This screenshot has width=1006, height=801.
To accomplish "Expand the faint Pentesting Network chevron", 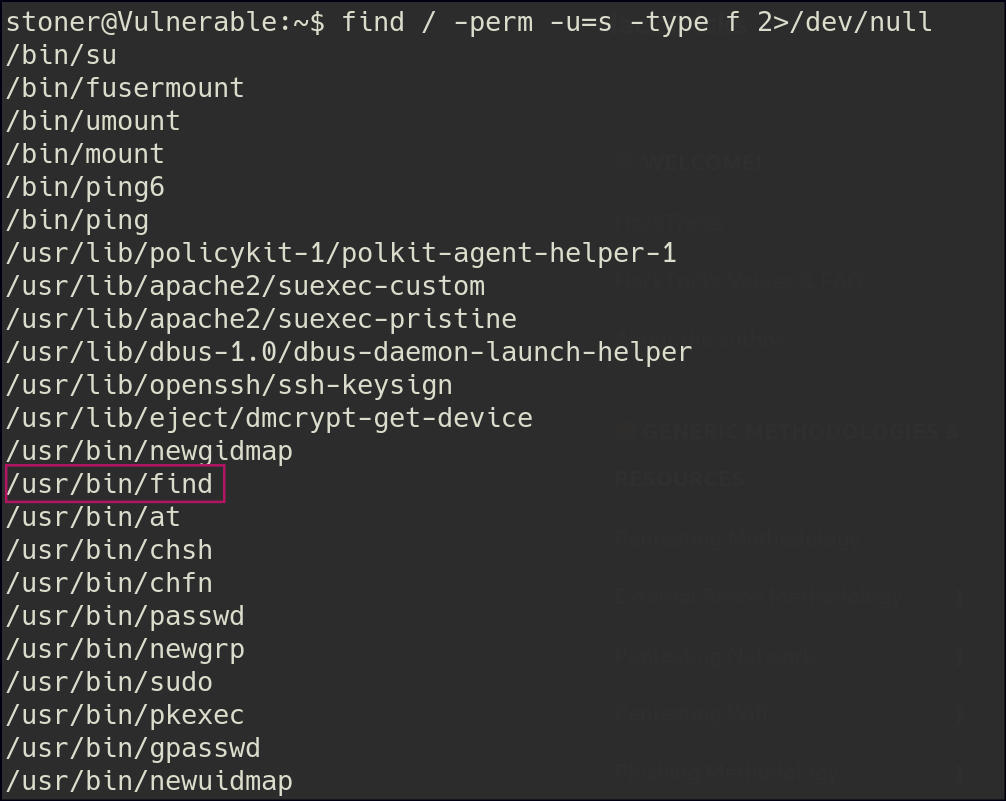I will click(x=959, y=657).
